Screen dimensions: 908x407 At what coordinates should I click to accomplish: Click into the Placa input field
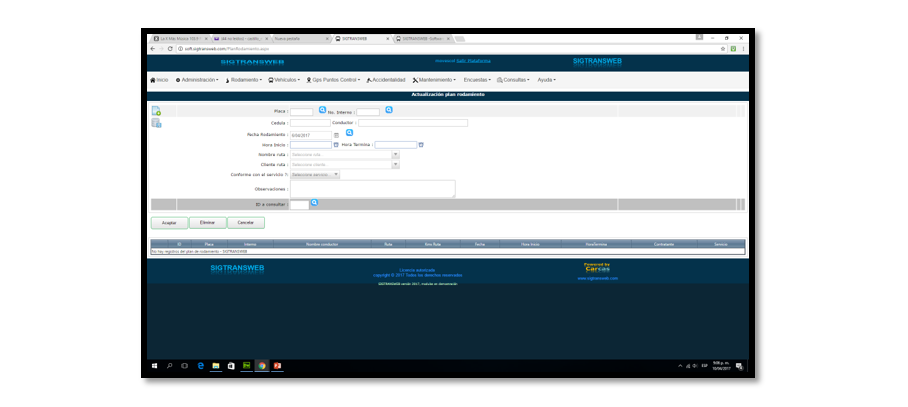(301, 112)
